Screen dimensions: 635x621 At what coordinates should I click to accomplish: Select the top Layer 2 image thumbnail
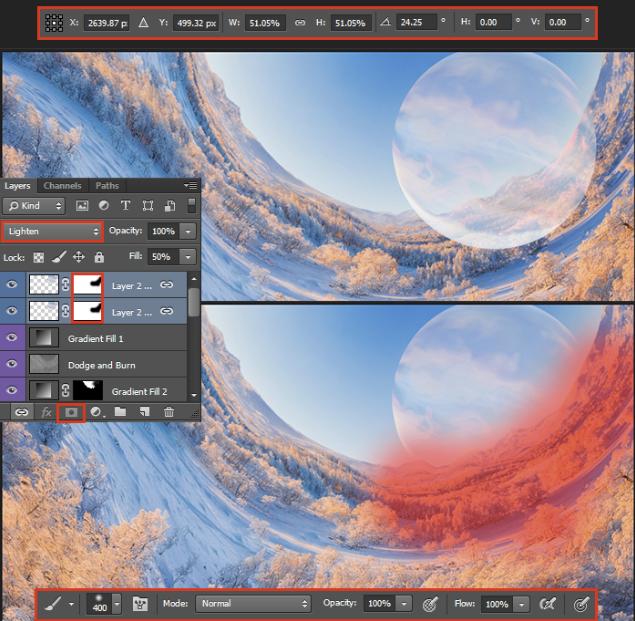coord(44,284)
